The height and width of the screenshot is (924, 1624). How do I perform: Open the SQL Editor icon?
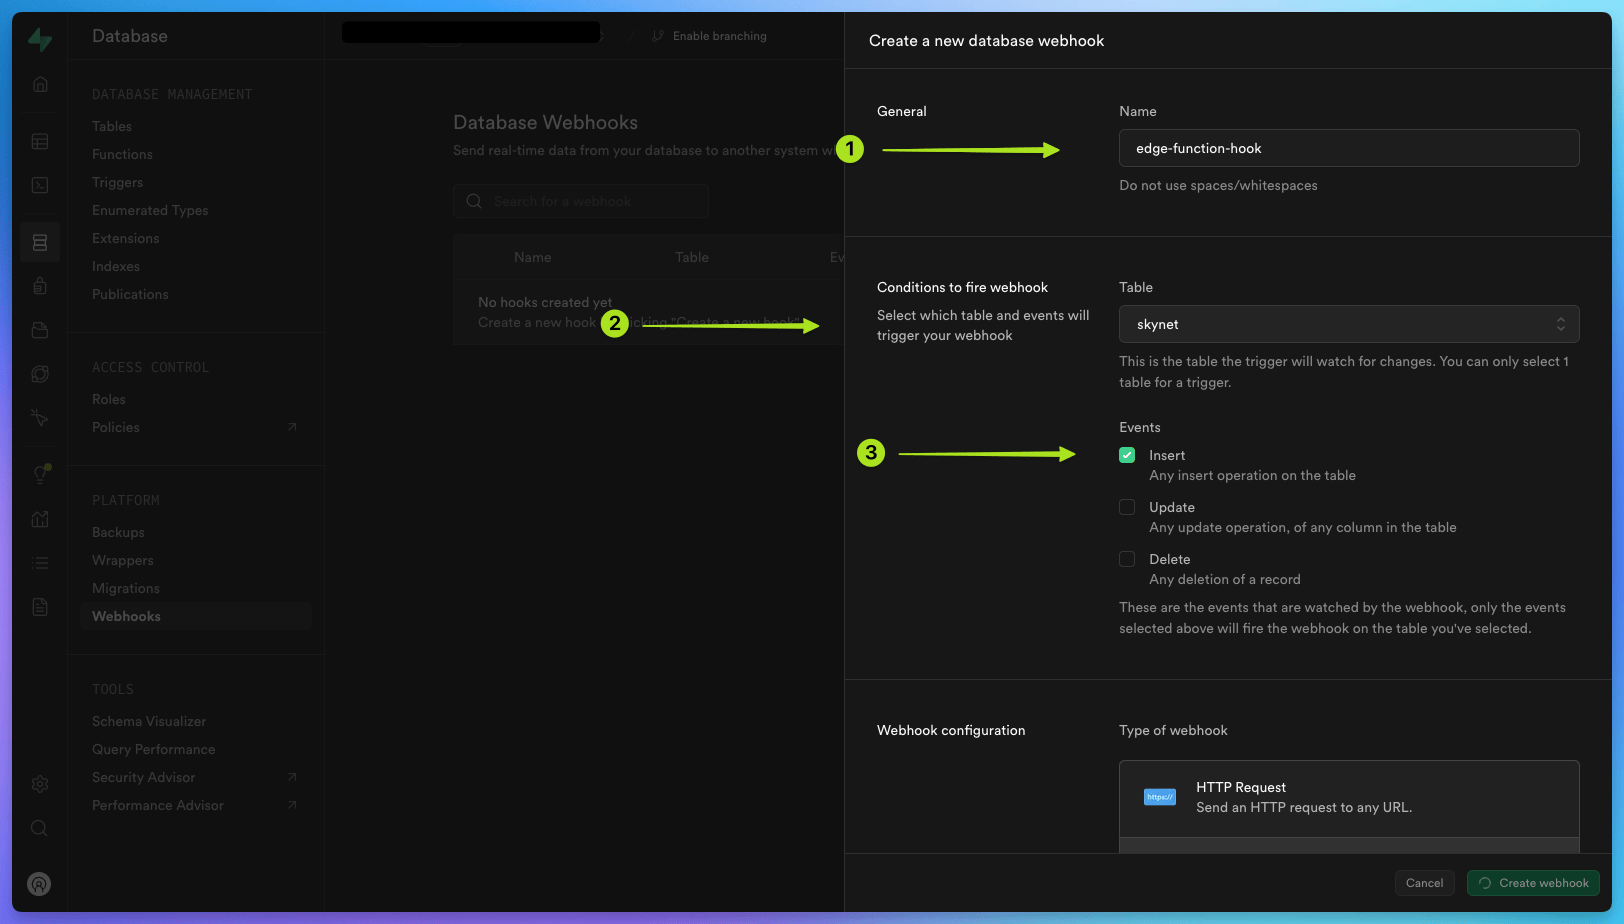tap(40, 185)
